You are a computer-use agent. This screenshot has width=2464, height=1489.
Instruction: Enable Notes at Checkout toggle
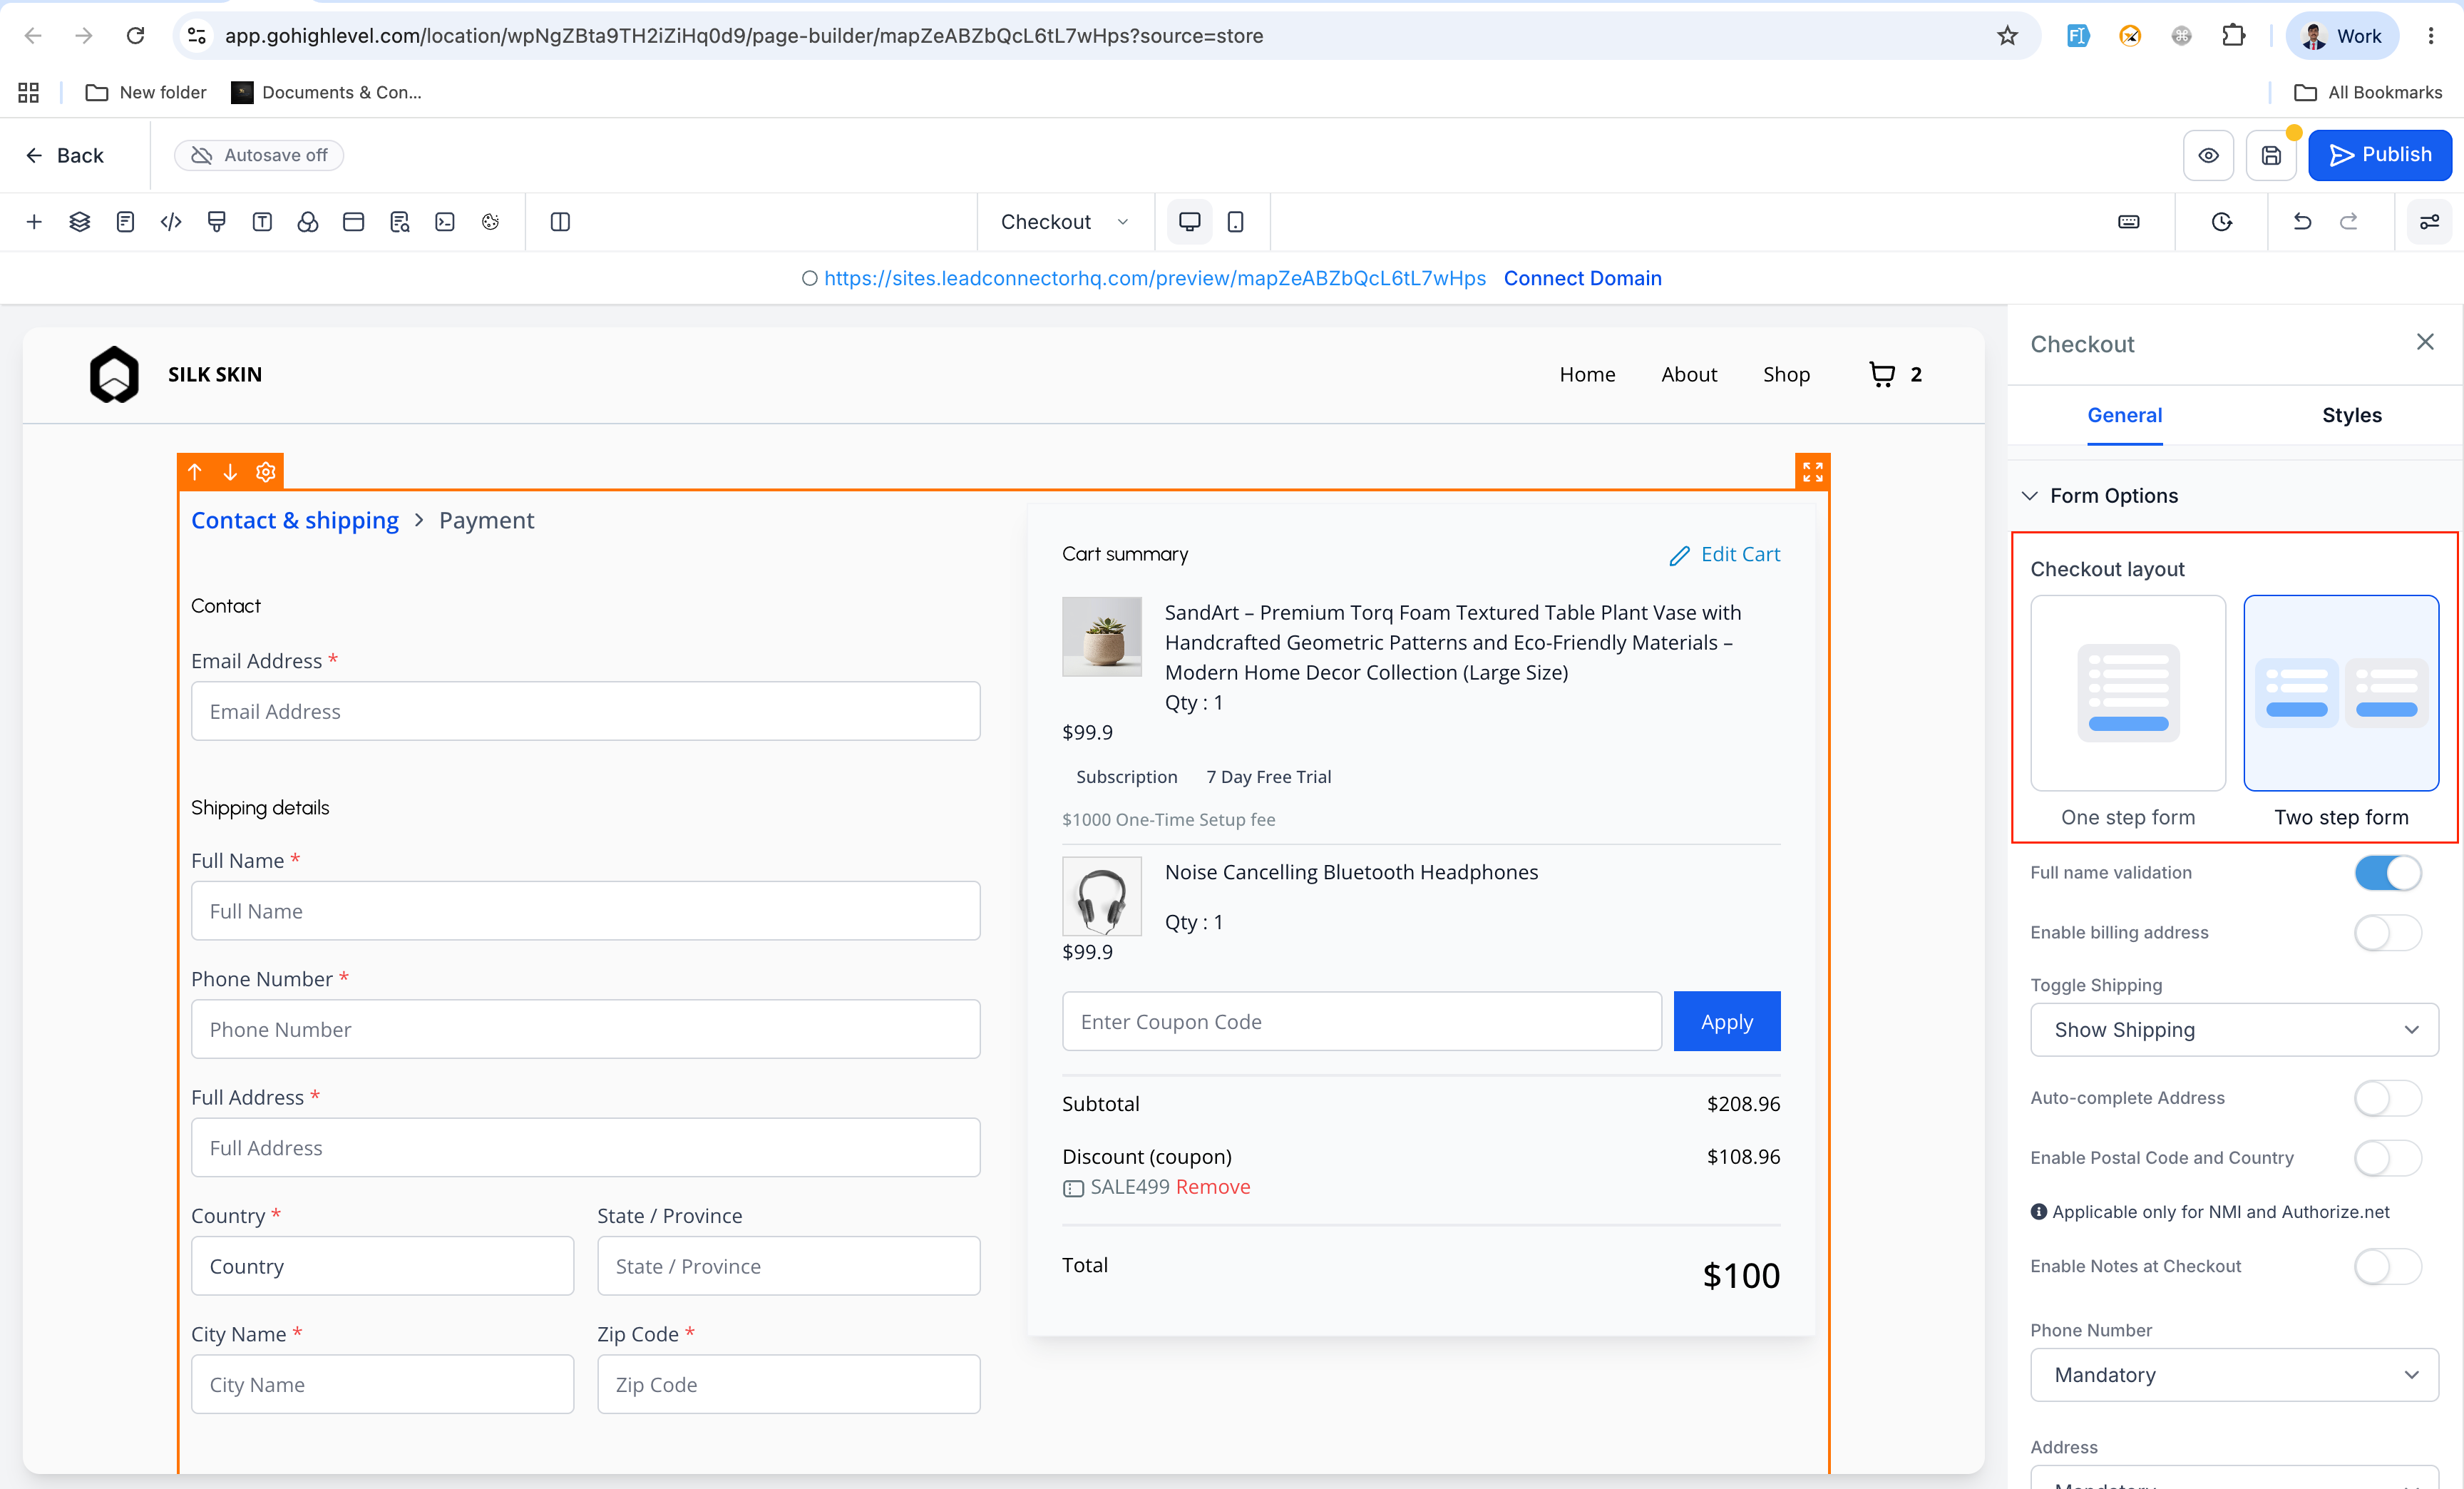pos(2388,1267)
